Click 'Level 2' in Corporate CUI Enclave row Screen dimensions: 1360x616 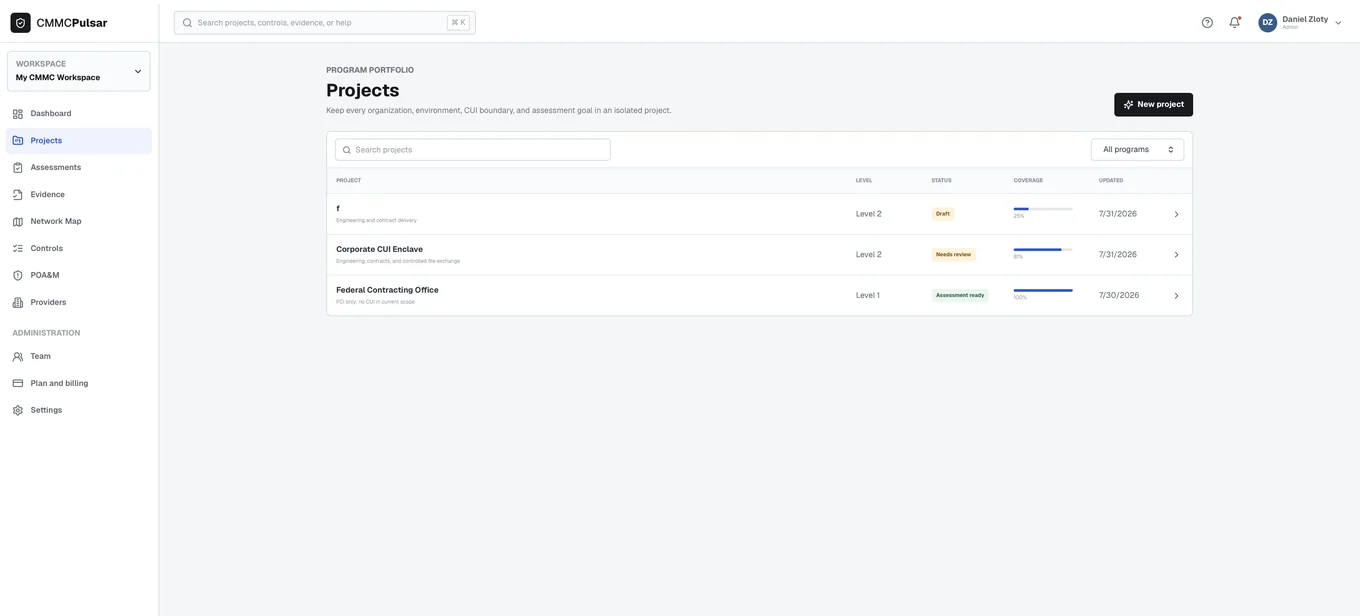pyautogui.click(x=869, y=255)
